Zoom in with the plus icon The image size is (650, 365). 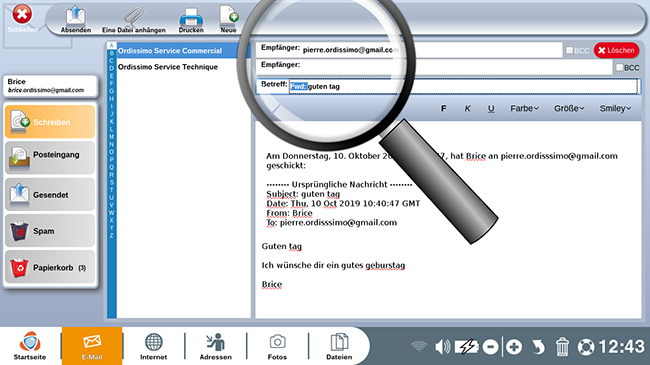(514, 347)
